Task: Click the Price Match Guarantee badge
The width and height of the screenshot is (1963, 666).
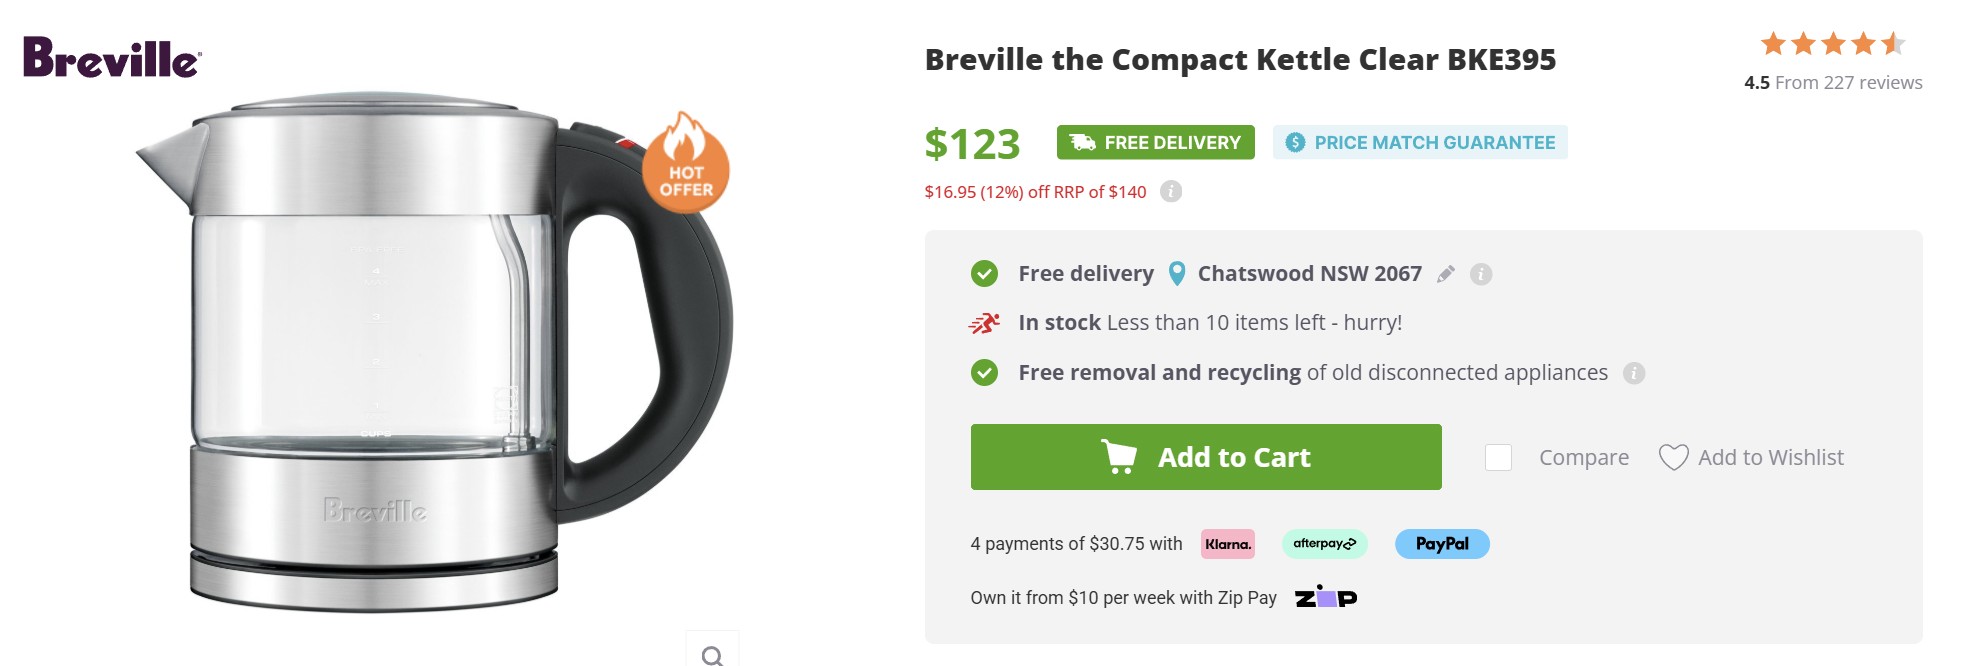Action: [x=1420, y=142]
